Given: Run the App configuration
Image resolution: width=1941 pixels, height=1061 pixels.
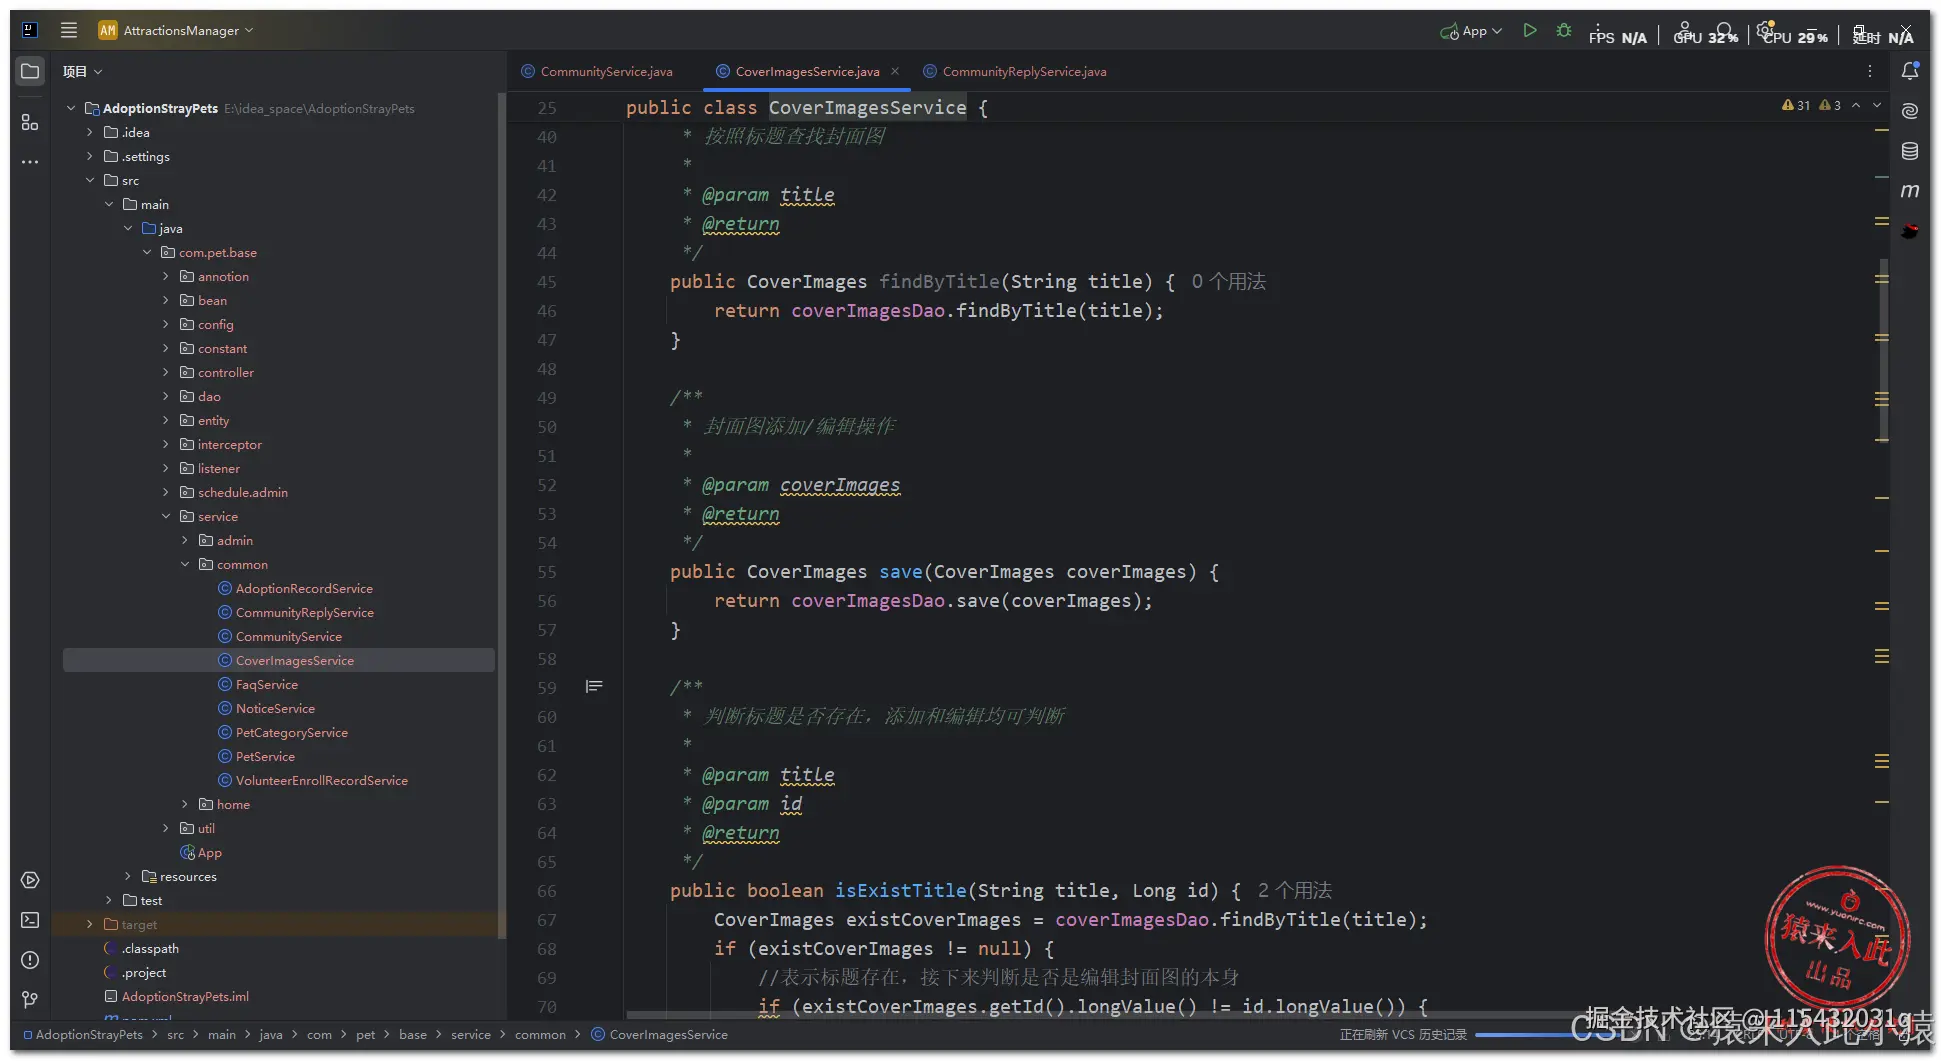Looking at the screenshot, I should coord(1529,31).
